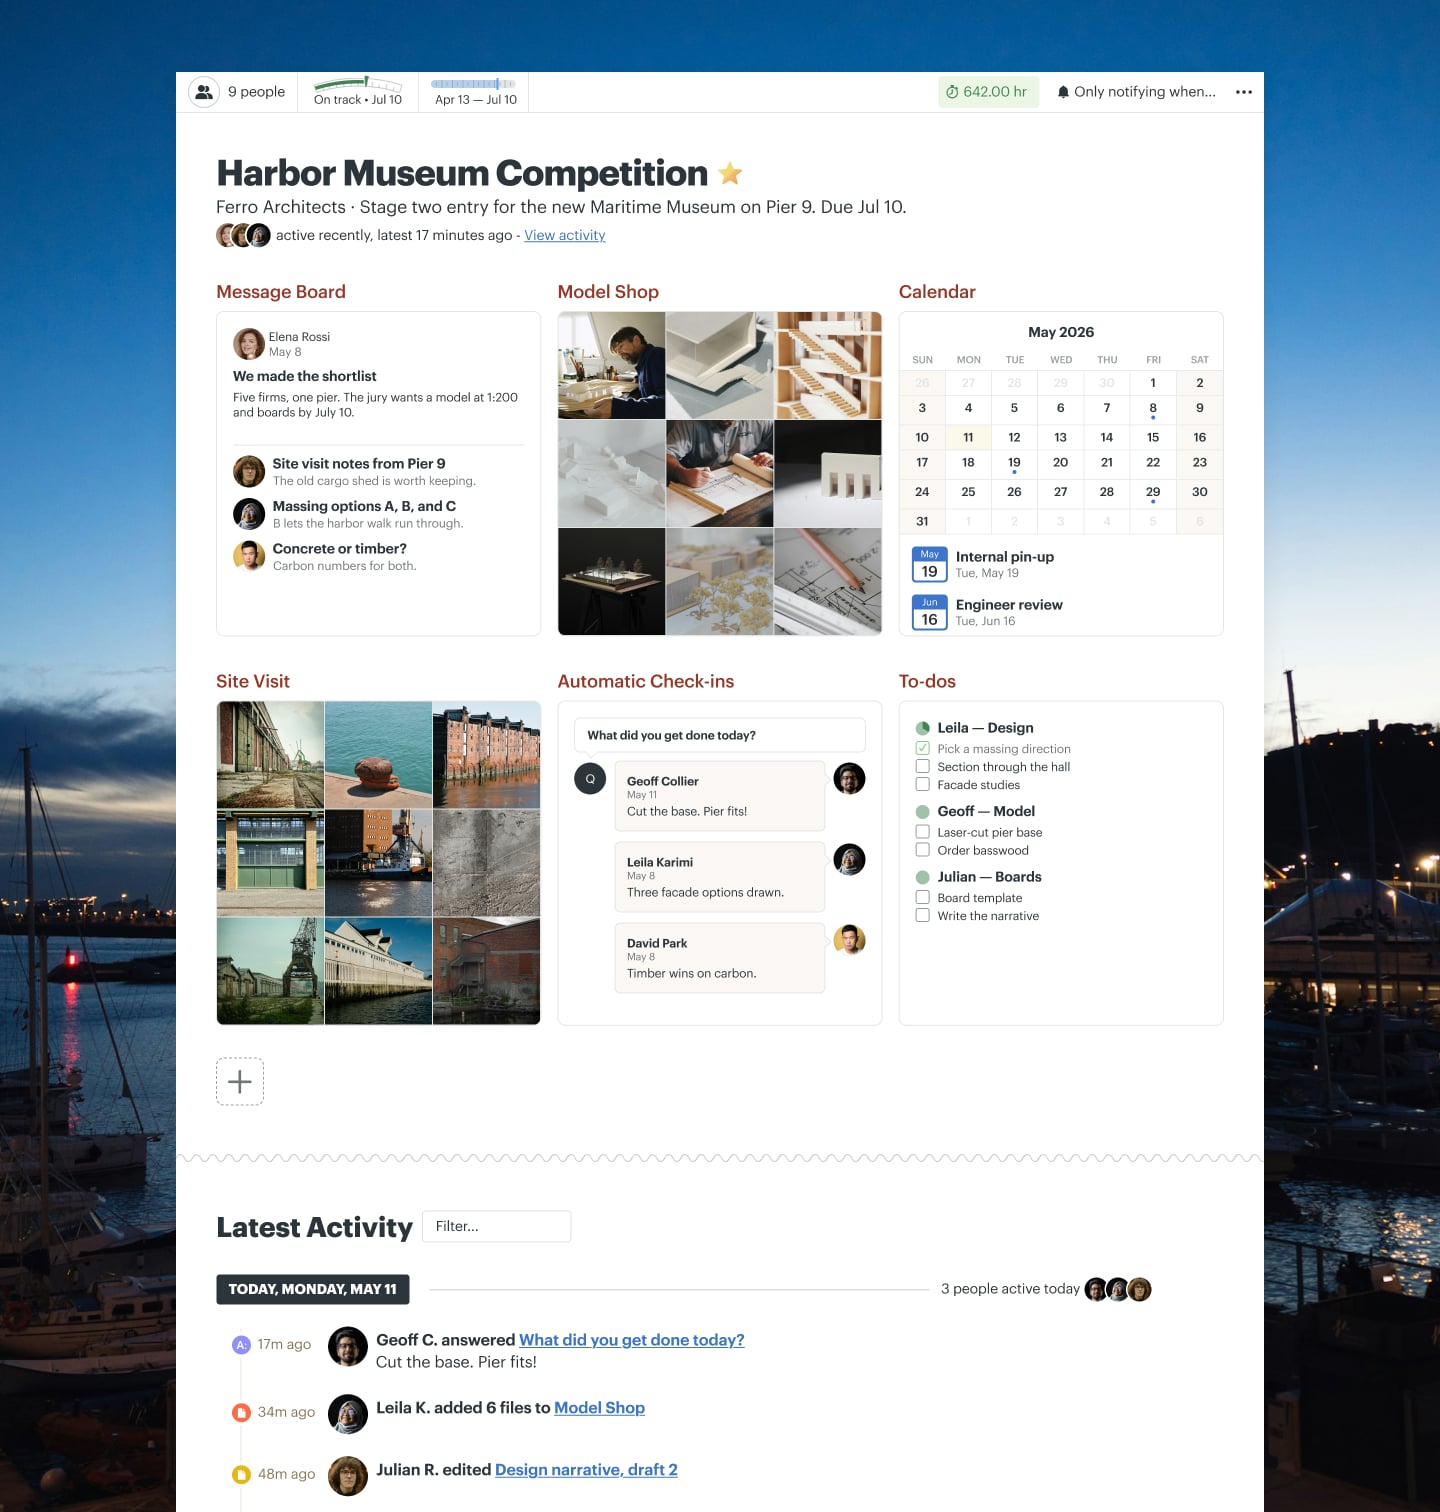Screen dimensions: 1440x1512
Task: Check 'Section through the hall' to-do
Action: pos(922,767)
